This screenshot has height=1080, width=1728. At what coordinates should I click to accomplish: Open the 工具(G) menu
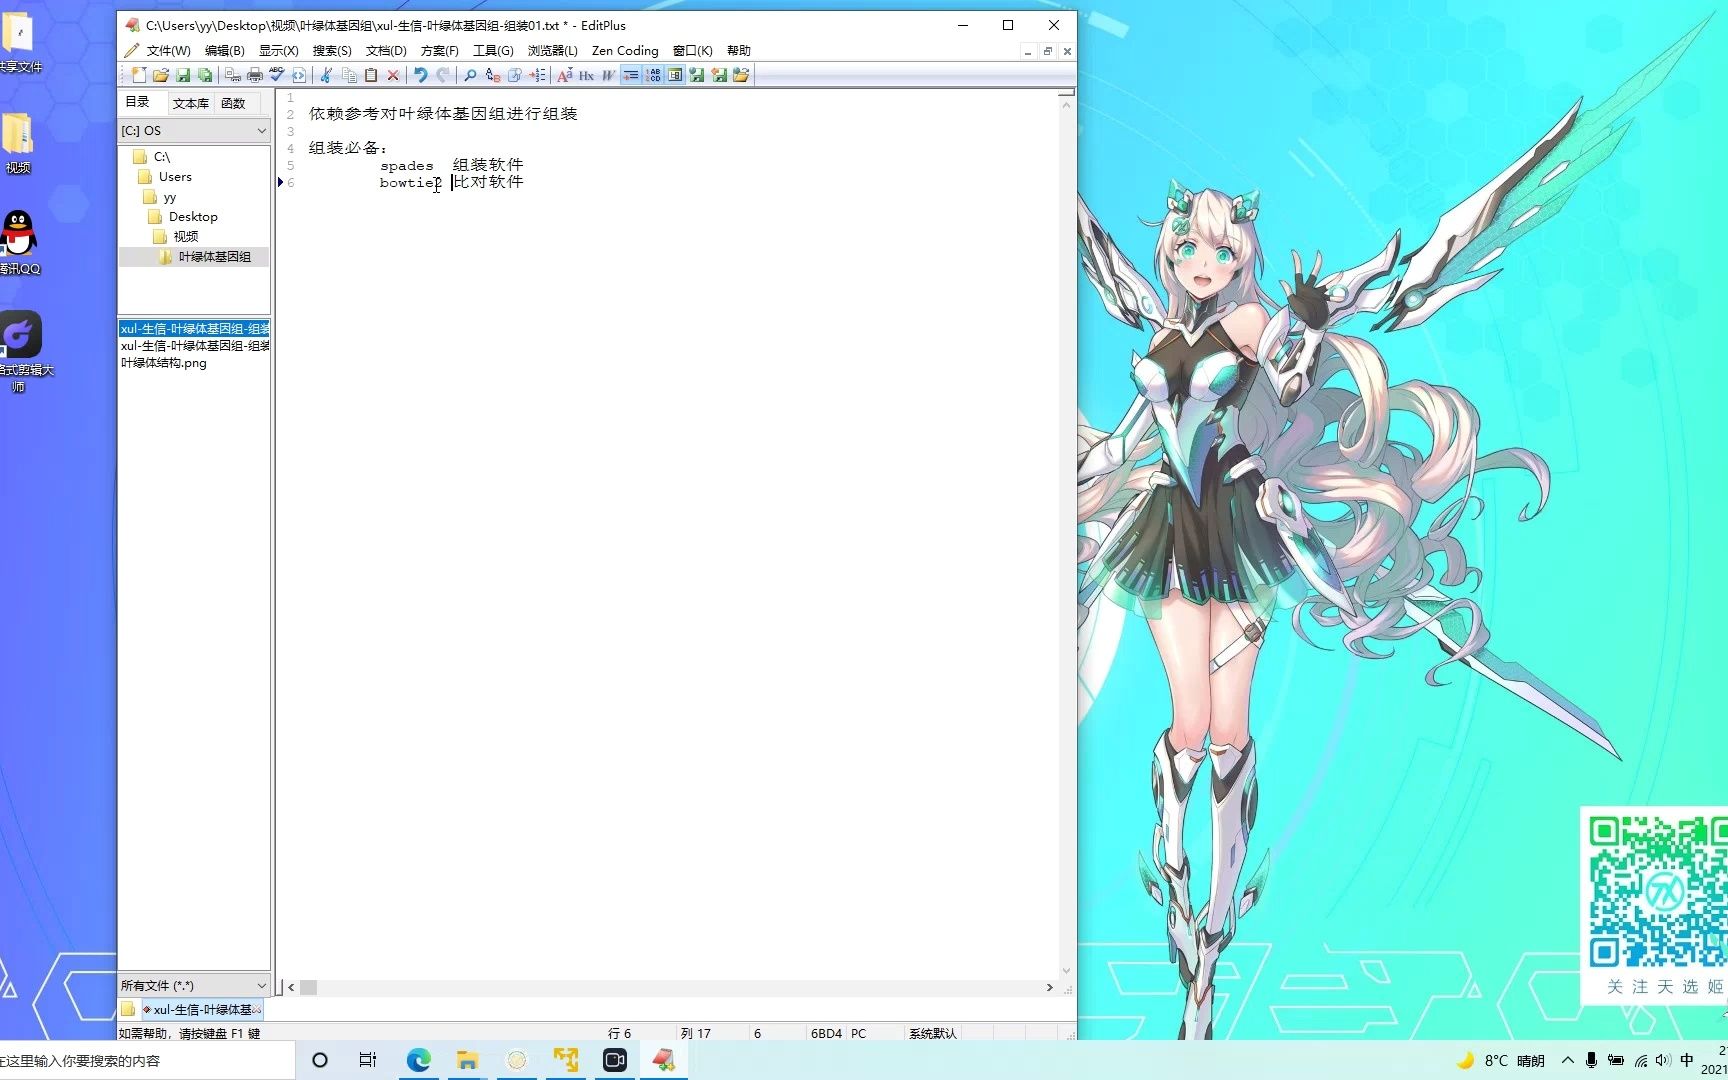(x=493, y=51)
